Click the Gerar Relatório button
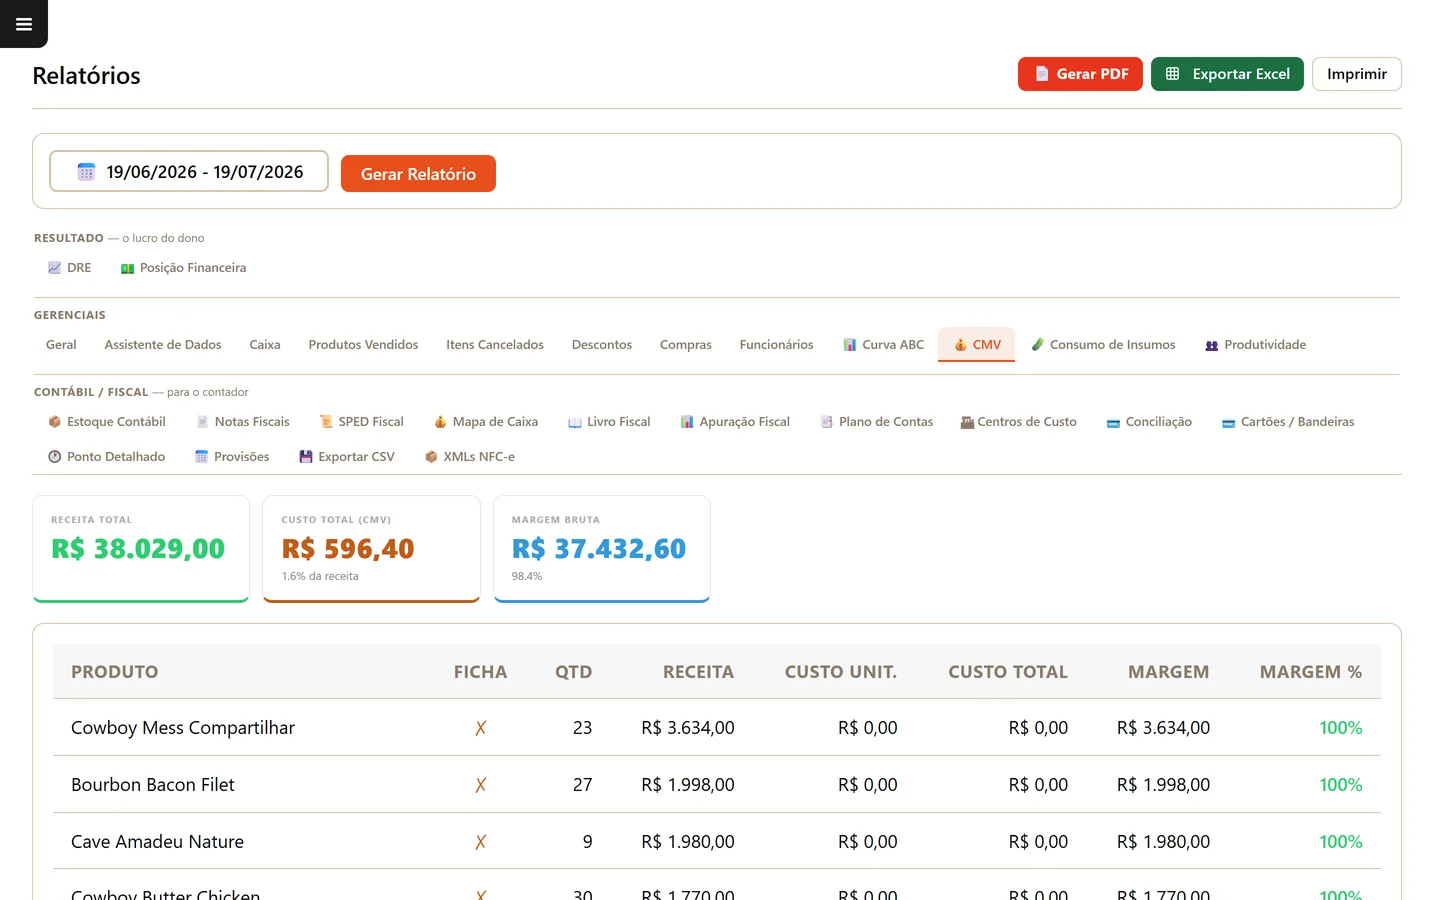The width and height of the screenshot is (1440, 900). pyautogui.click(x=418, y=173)
